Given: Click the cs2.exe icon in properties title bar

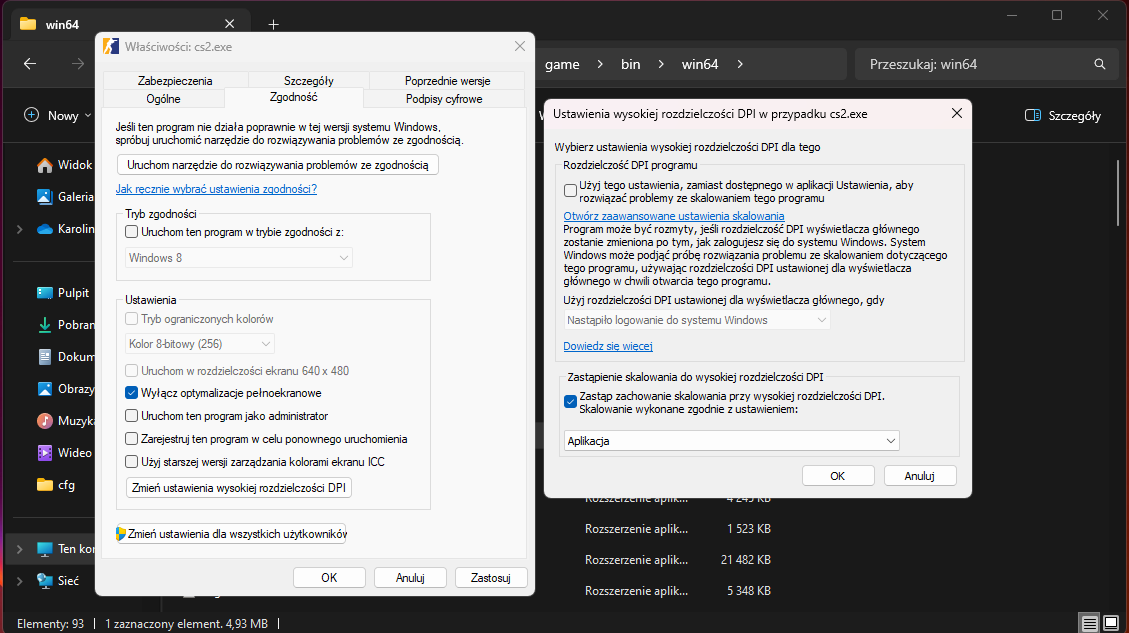Looking at the screenshot, I should [111, 46].
